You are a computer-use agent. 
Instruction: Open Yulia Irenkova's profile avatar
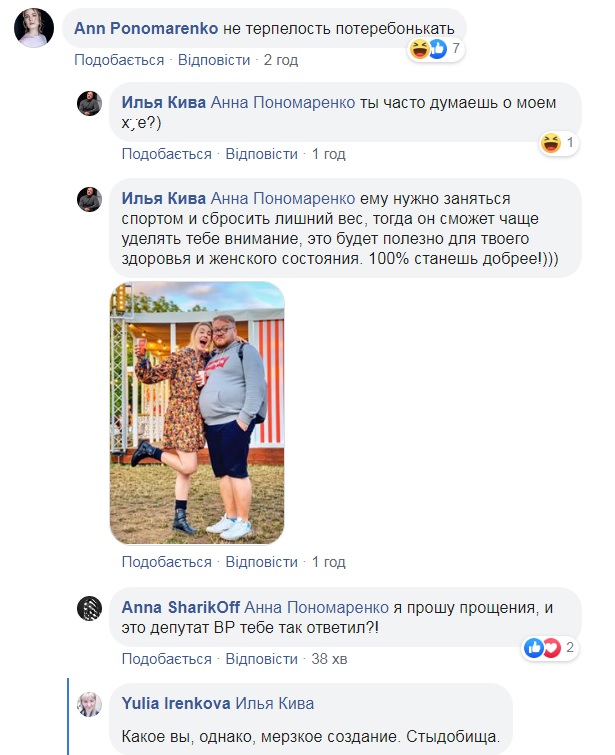tap(90, 704)
